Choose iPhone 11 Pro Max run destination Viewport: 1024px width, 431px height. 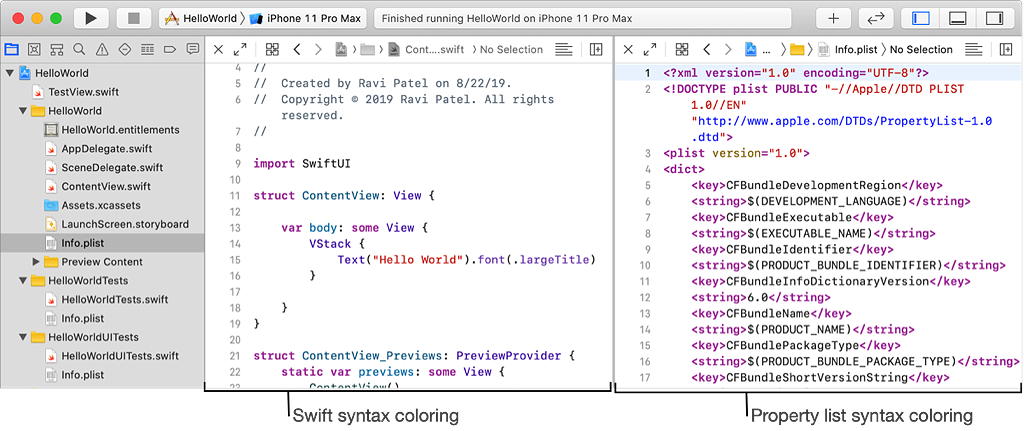click(x=306, y=18)
